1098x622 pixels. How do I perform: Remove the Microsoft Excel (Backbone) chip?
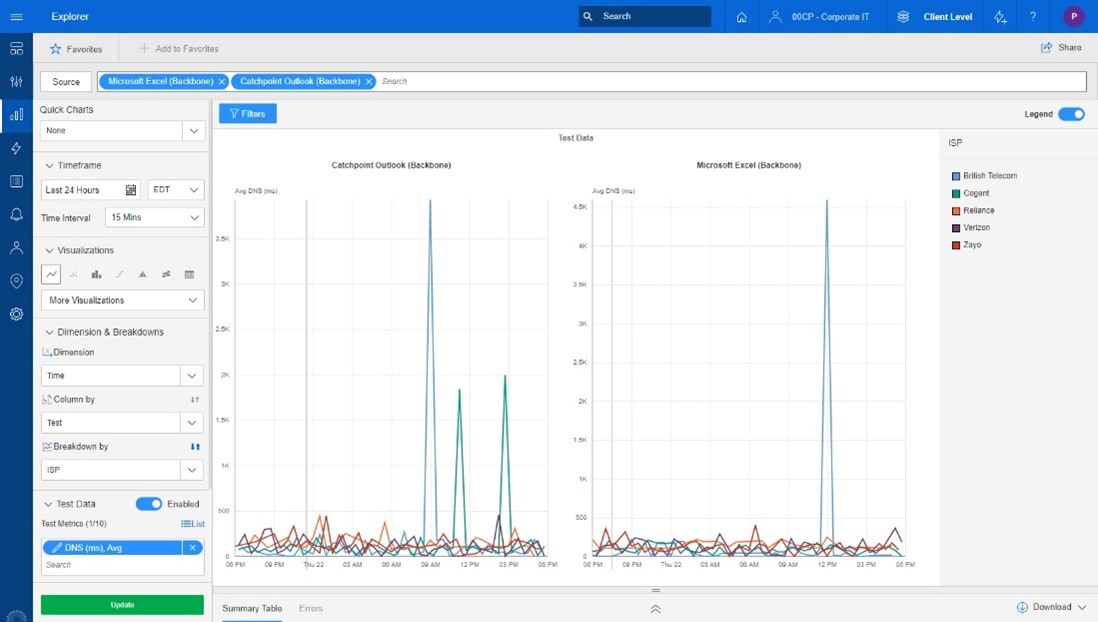(x=222, y=81)
